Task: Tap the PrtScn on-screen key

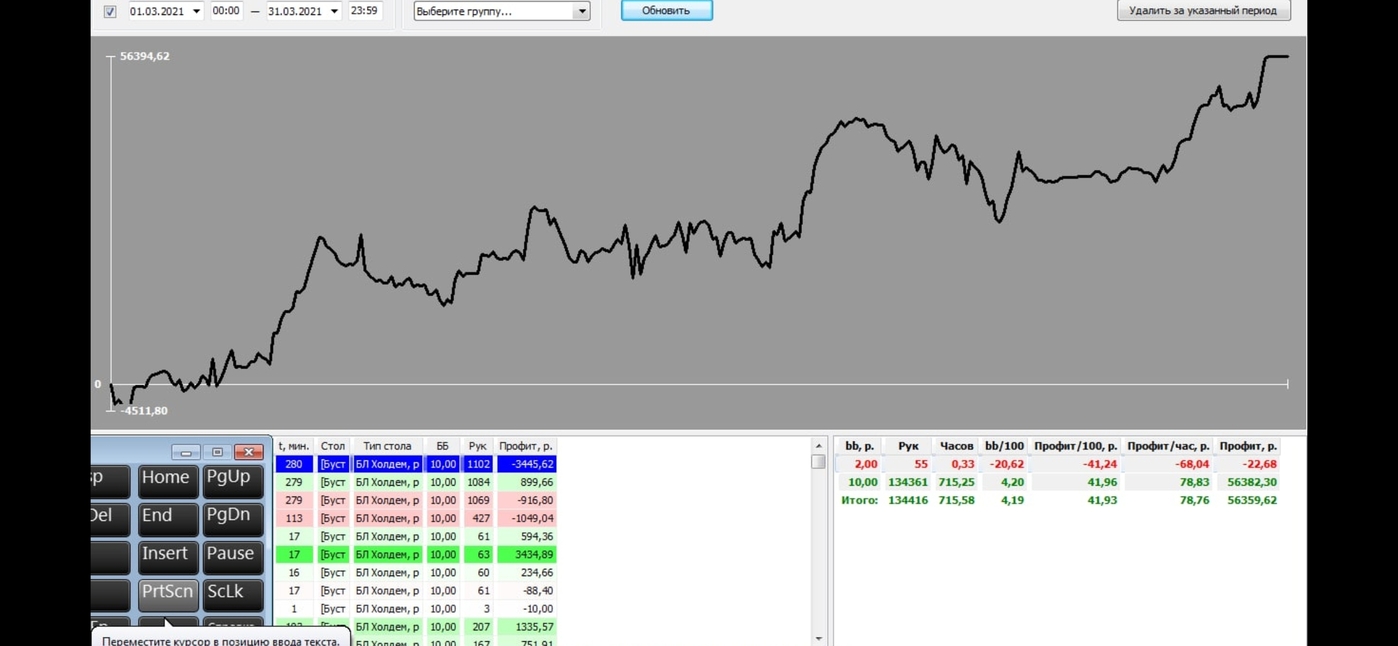Action: [x=167, y=594]
